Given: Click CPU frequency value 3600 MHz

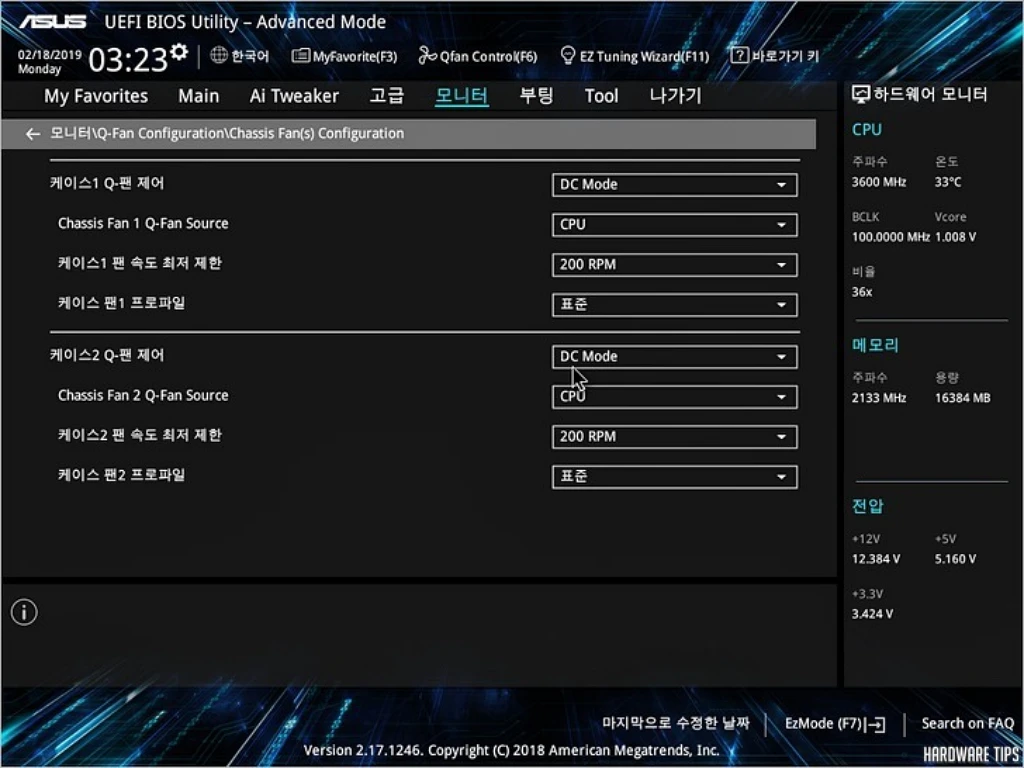Looking at the screenshot, I should tap(879, 182).
